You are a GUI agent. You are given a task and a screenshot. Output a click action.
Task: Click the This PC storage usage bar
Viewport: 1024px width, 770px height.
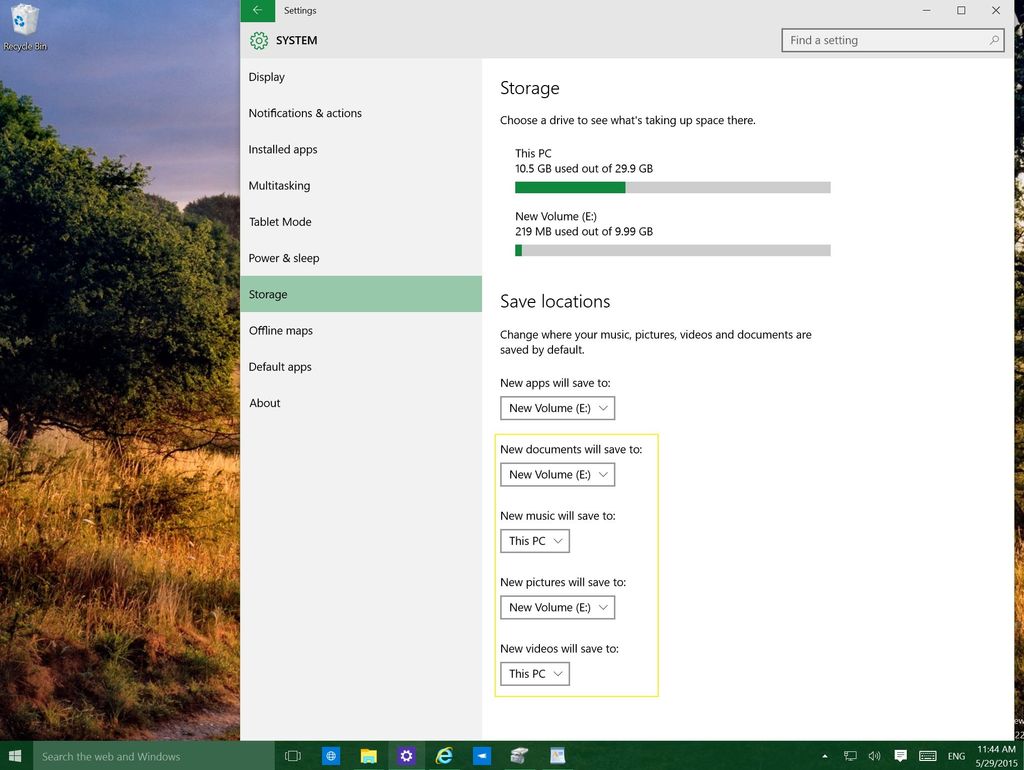pos(672,186)
